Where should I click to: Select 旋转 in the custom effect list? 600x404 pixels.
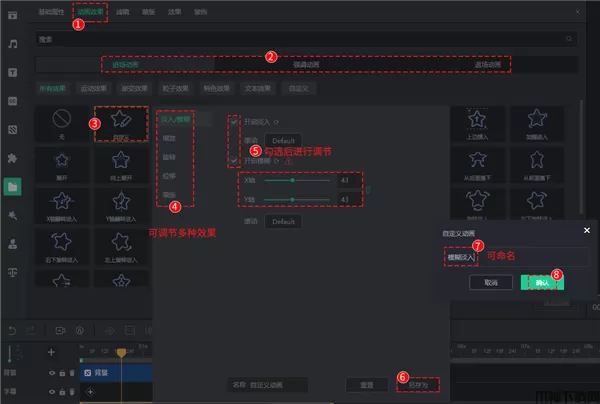coord(169,157)
